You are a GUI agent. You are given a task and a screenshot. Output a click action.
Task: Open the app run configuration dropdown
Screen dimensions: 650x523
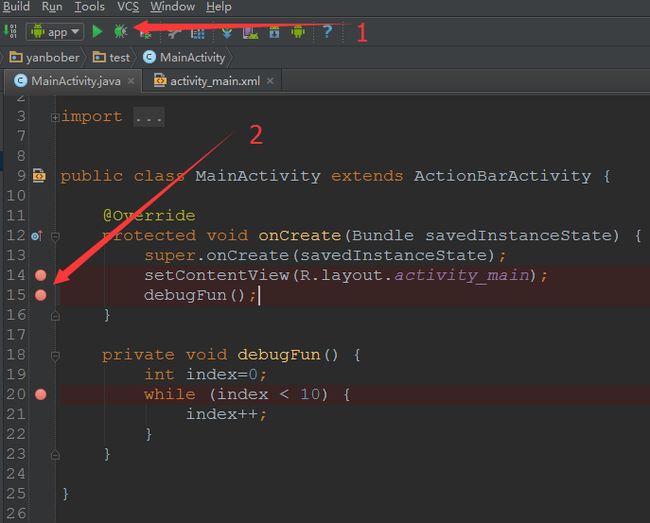coord(55,32)
